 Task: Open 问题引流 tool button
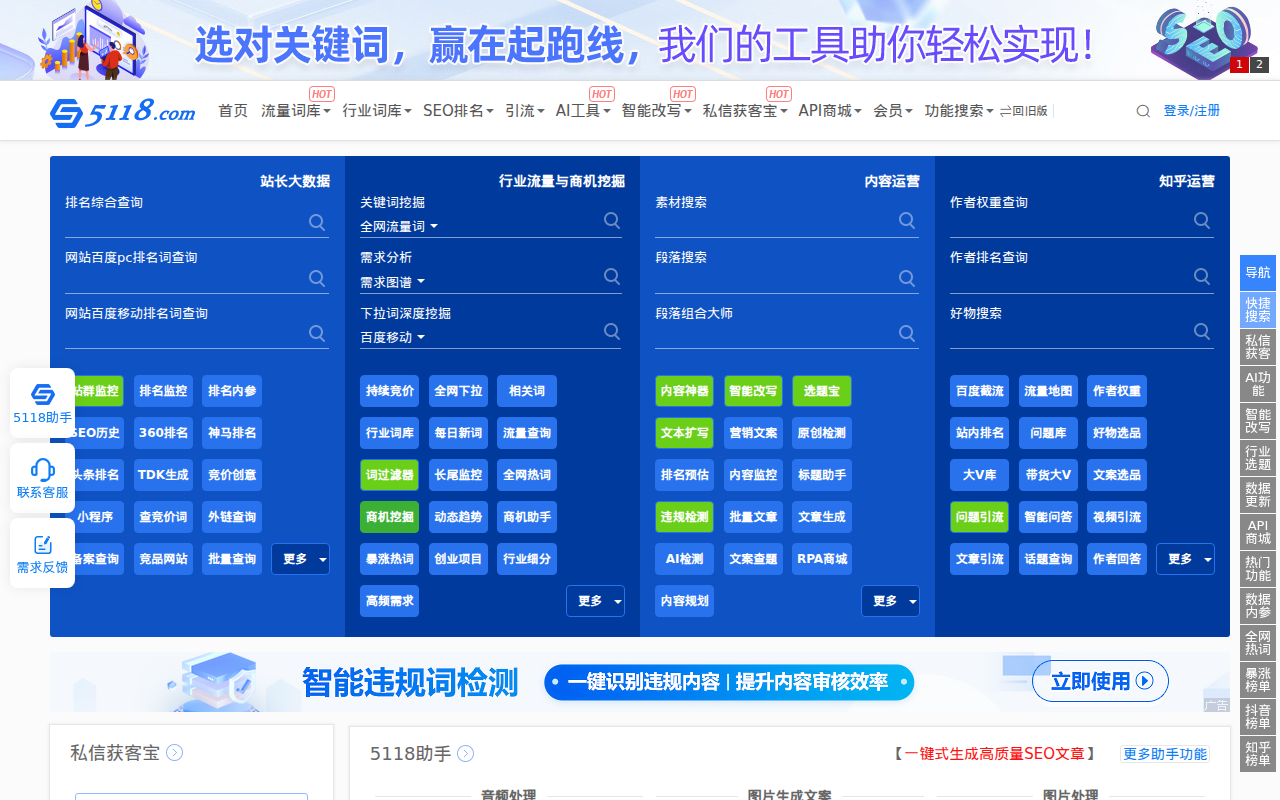(979, 517)
